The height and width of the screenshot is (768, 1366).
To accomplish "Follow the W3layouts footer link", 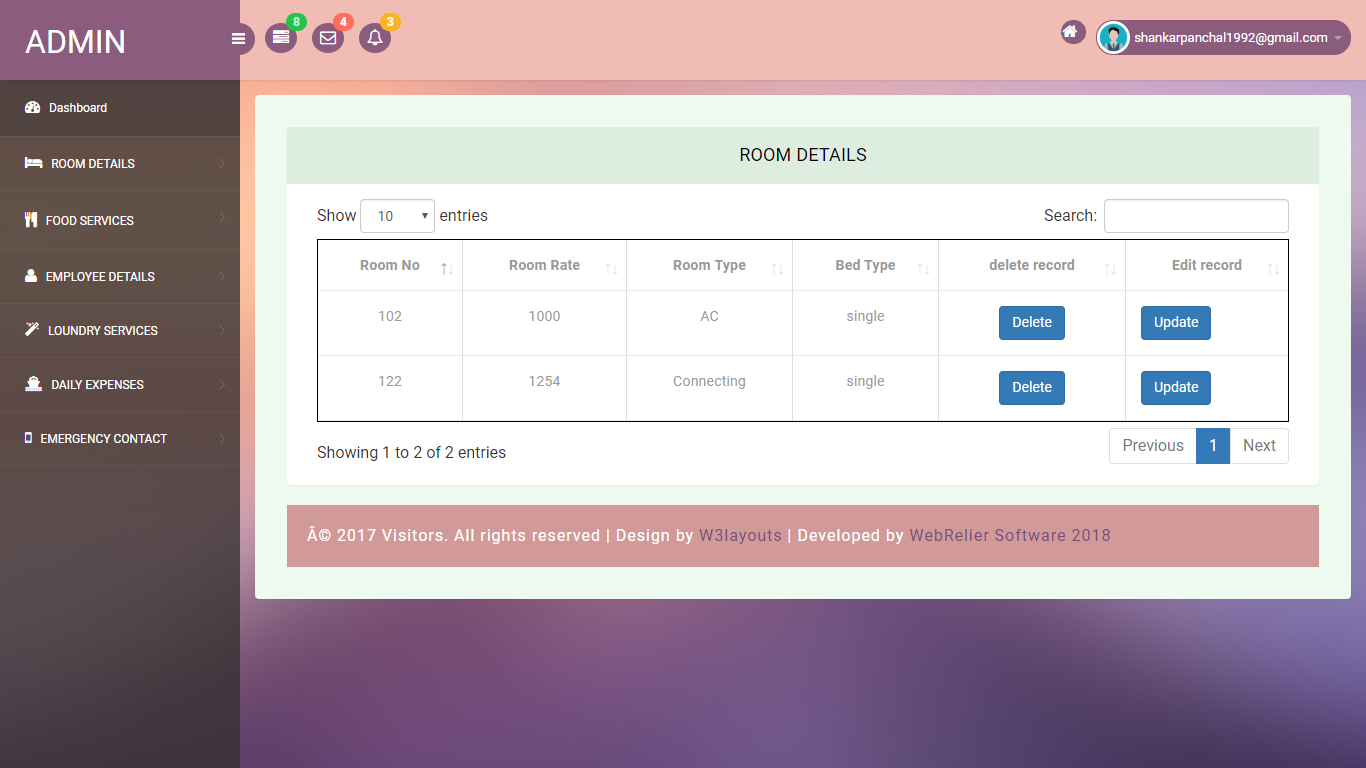I will [740, 535].
